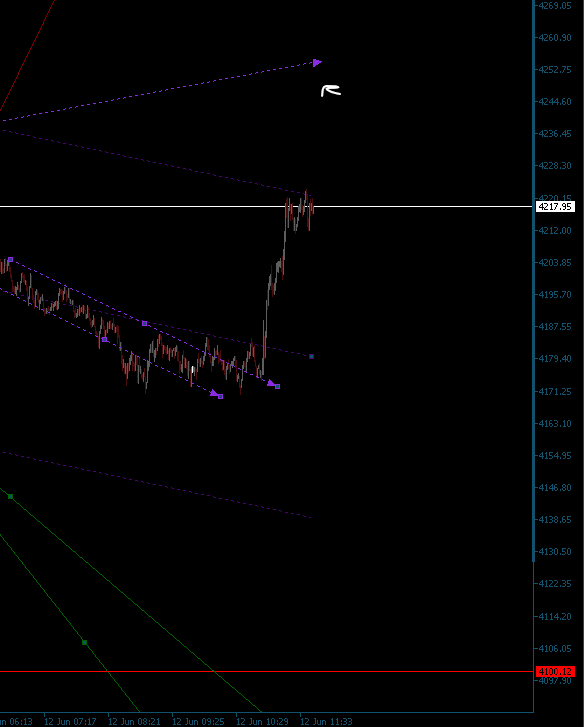This screenshot has height=727, width=584.
Task: Click the purple anchor point on the lower channel line
Action: click(104, 339)
